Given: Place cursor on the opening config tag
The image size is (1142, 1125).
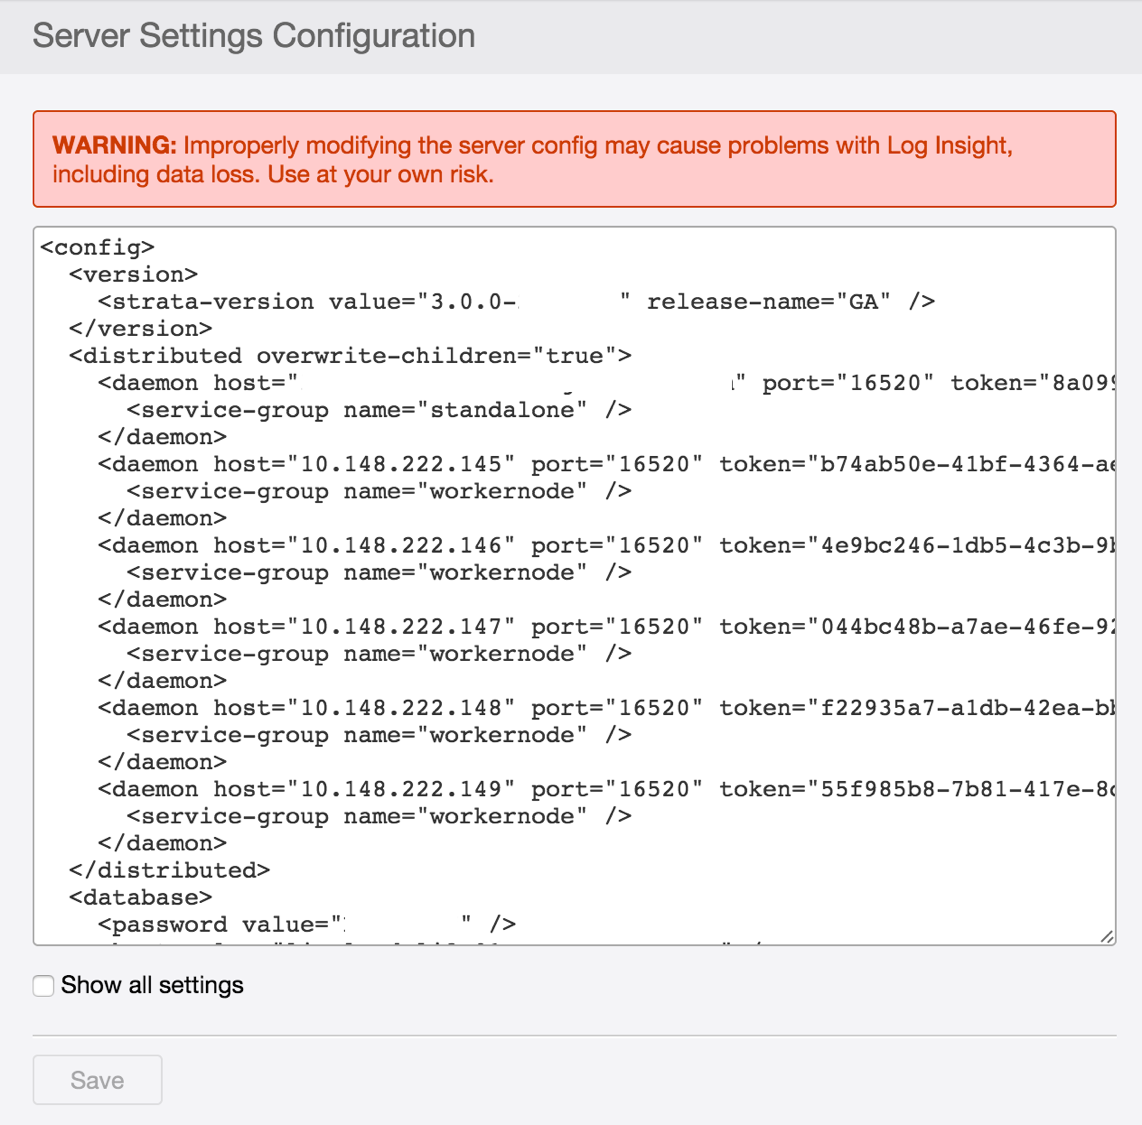Looking at the screenshot, I should coord(97,247).
